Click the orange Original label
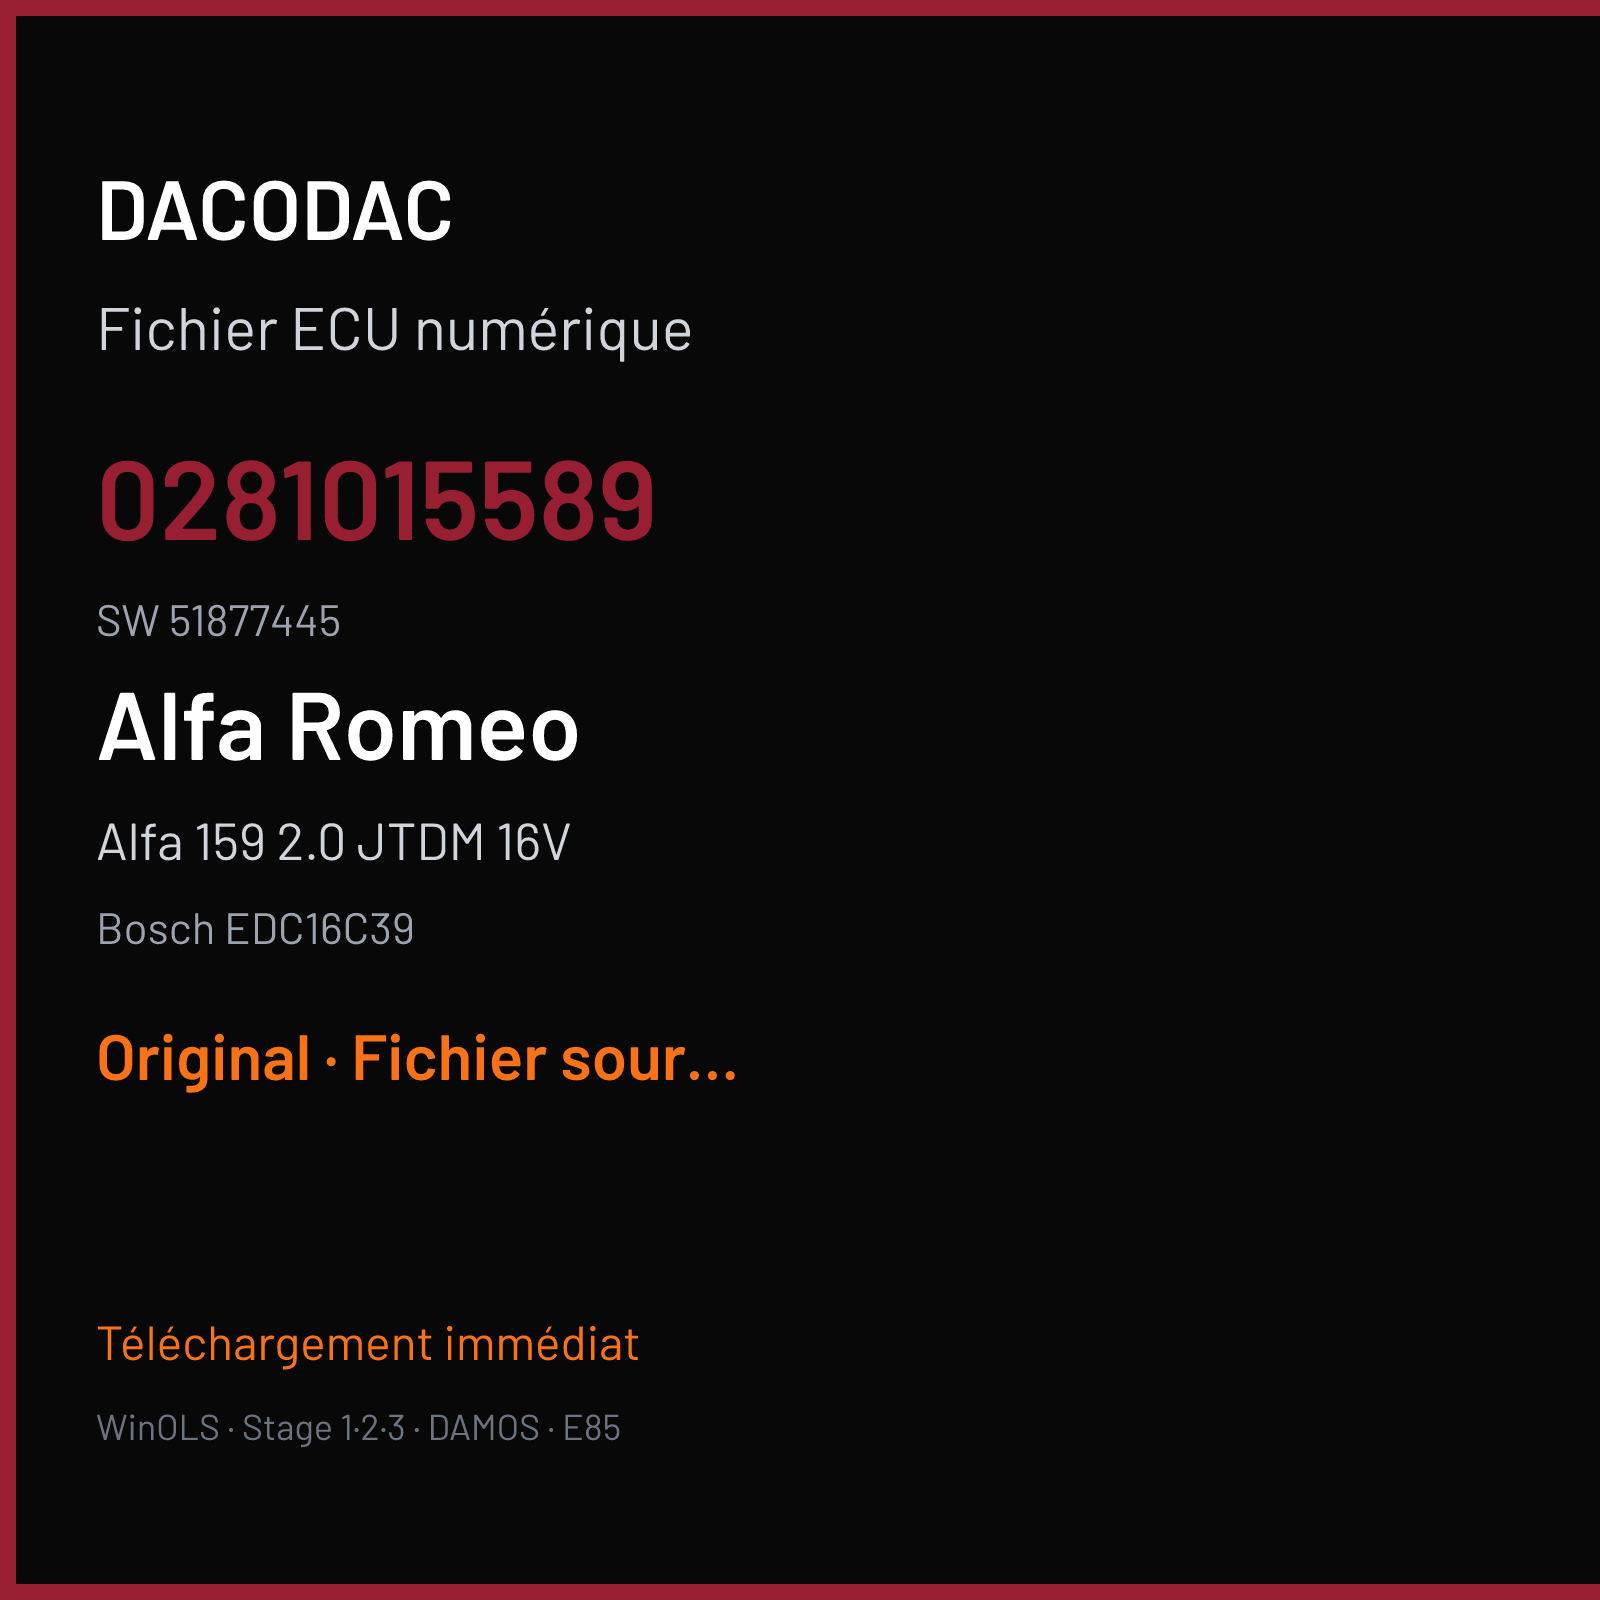This screenshot has width=1600, height=1600. click(204, 1060)
